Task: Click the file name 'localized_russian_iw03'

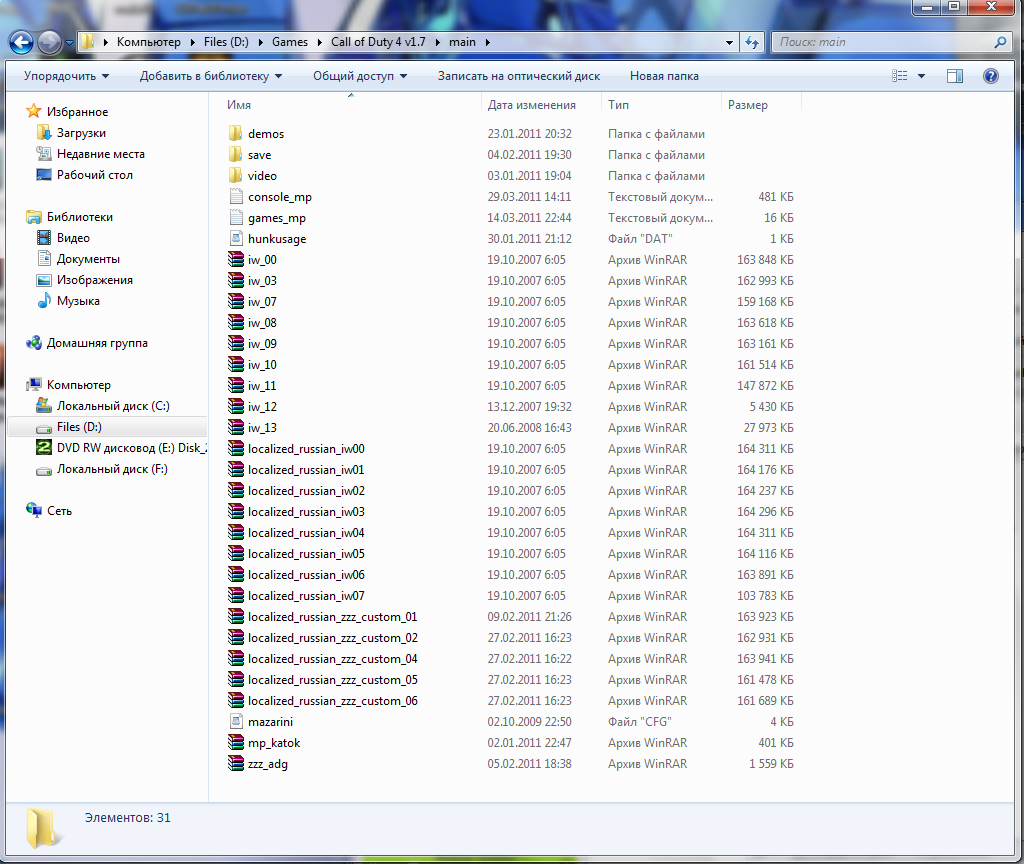Action: click(x=306, y=511)
